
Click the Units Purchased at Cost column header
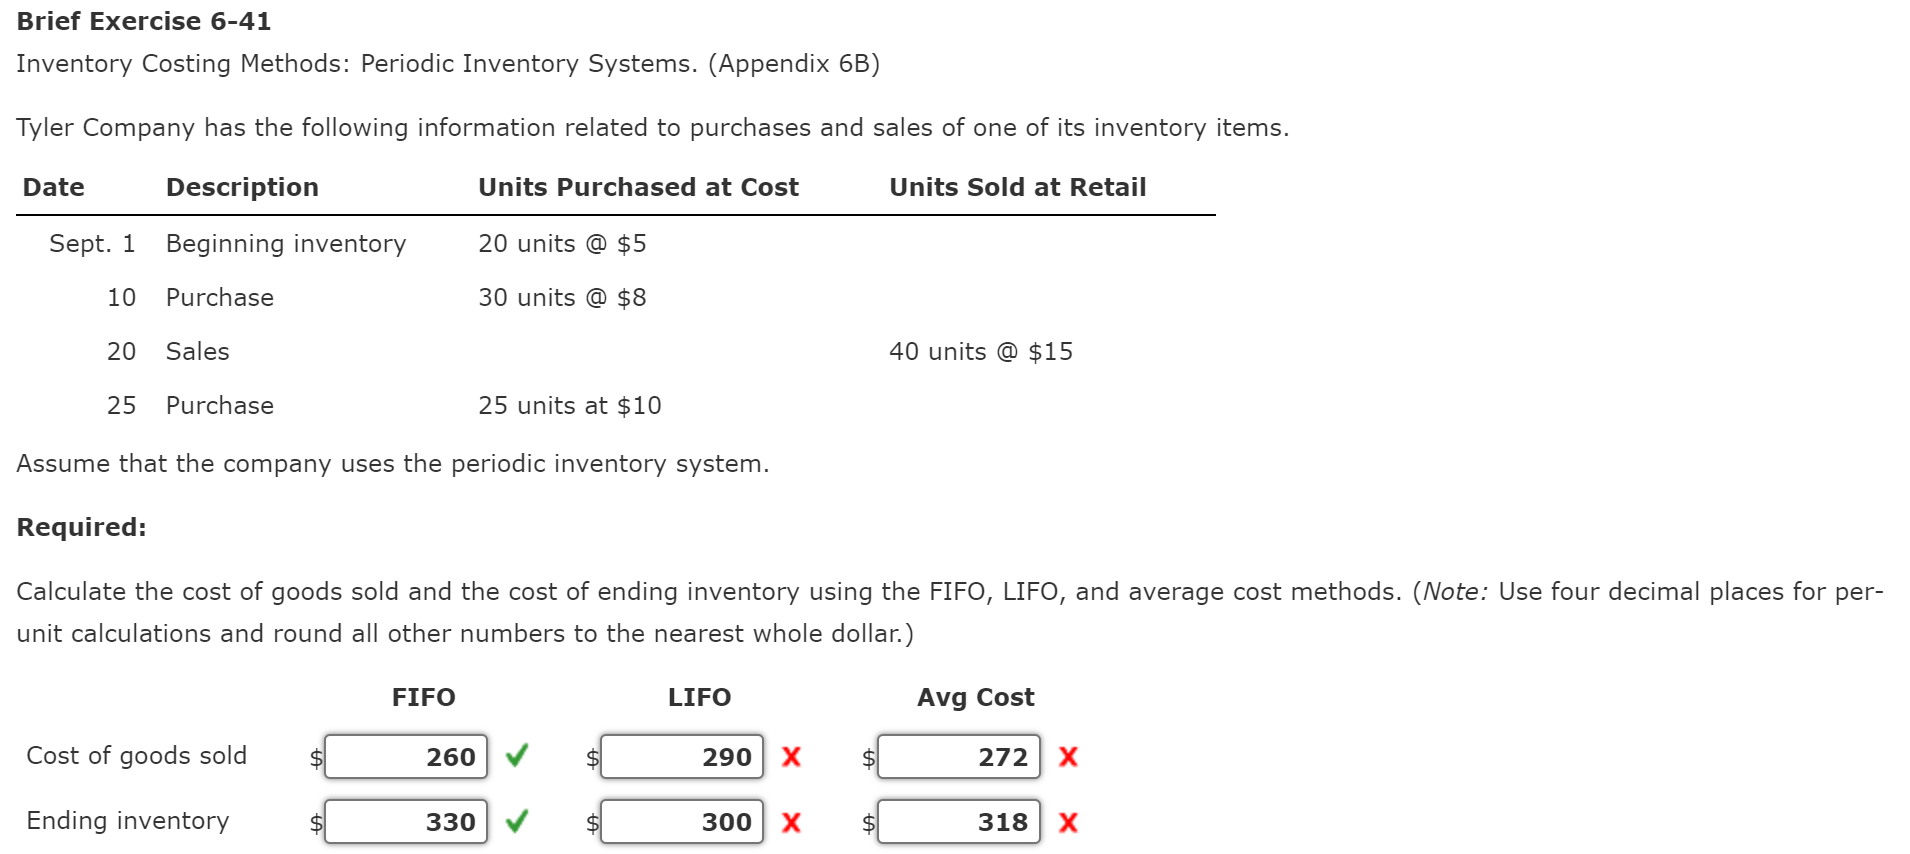638,187
